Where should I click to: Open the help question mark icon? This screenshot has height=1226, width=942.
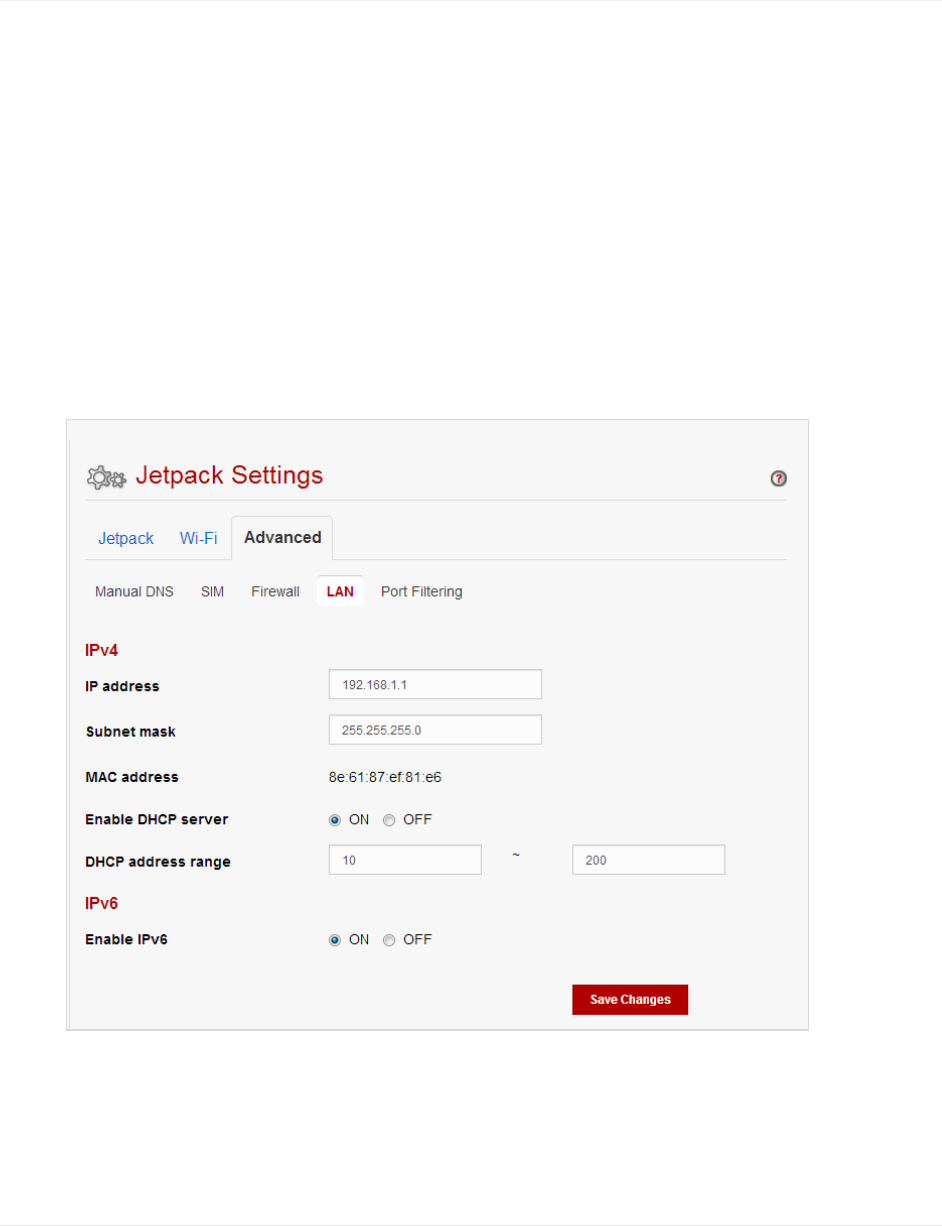(x=778, y=479)
